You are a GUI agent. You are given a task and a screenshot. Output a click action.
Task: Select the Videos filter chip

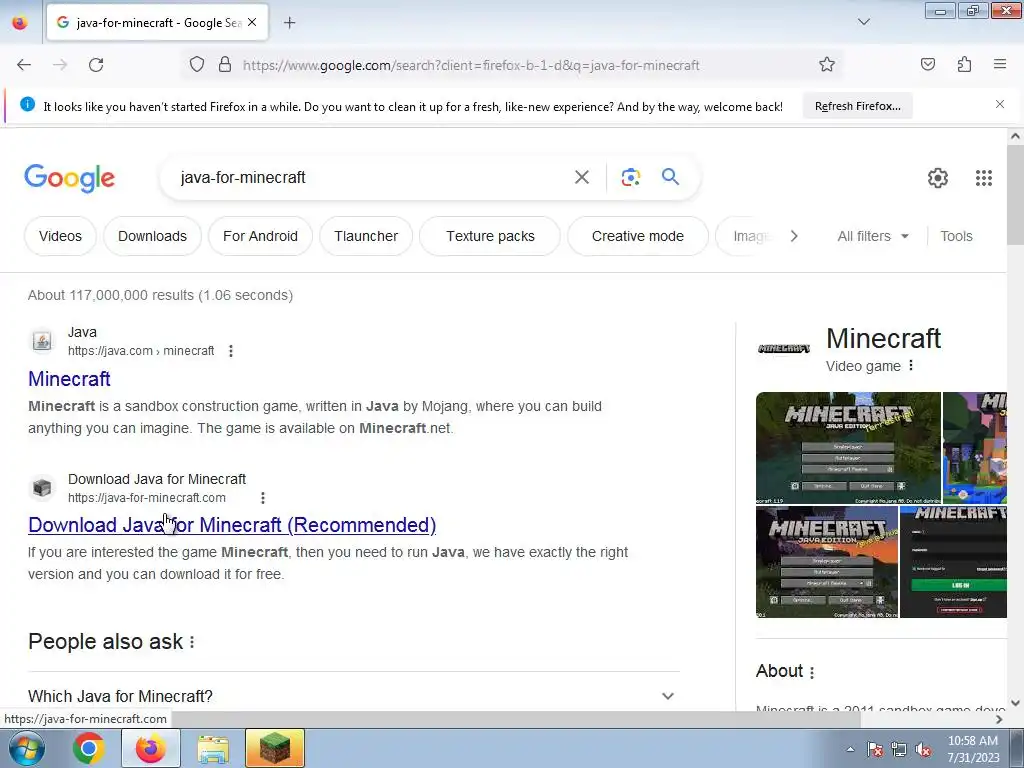[60, 236]
